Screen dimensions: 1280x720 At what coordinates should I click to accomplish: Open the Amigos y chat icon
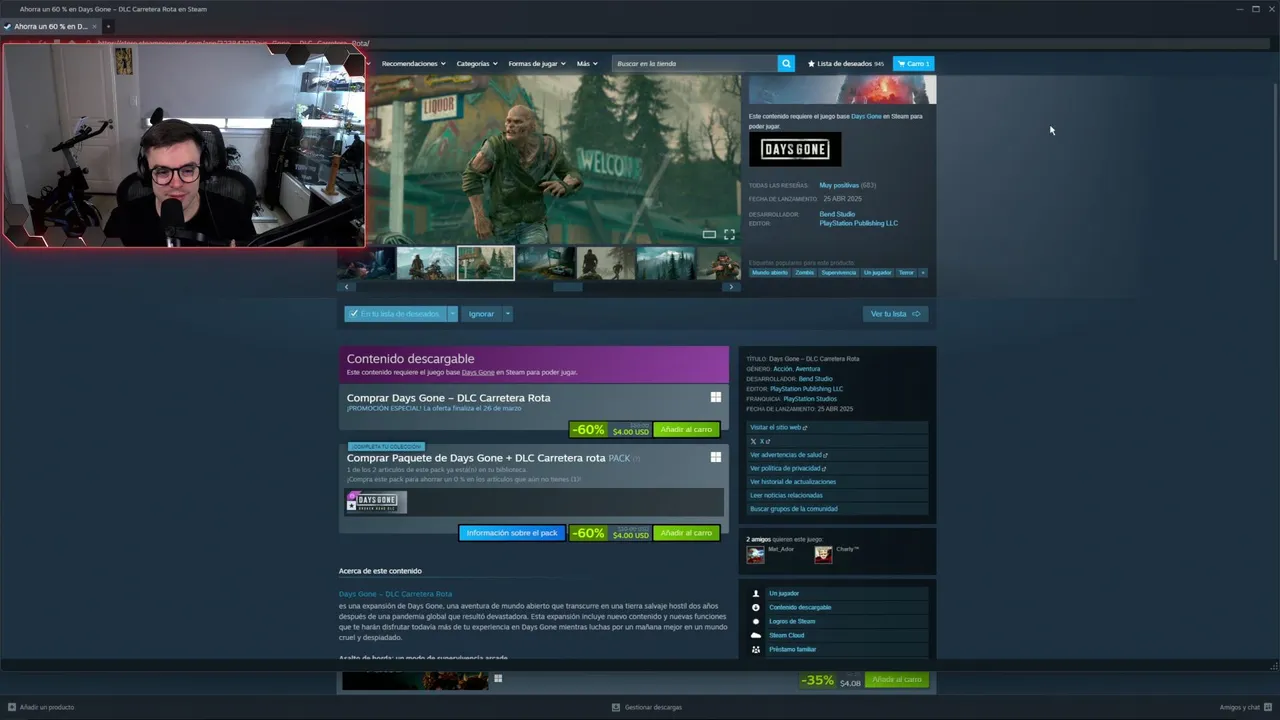1269,707
